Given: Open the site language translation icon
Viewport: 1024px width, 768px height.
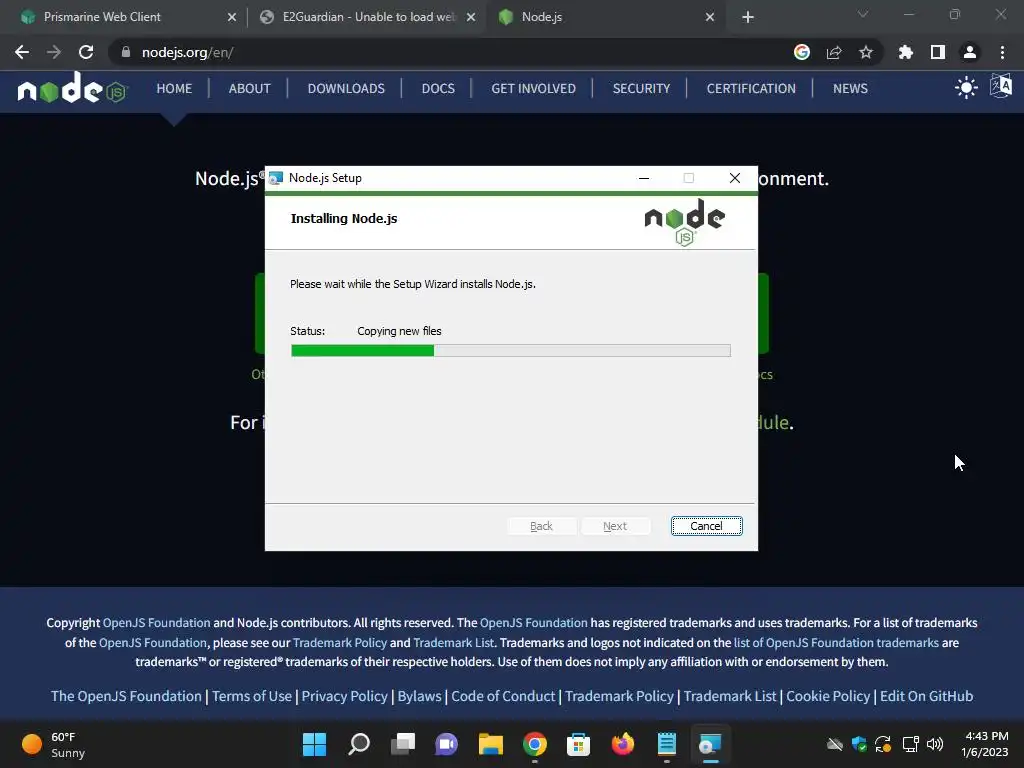Looking at the screenshot, I should [1000, 86].
